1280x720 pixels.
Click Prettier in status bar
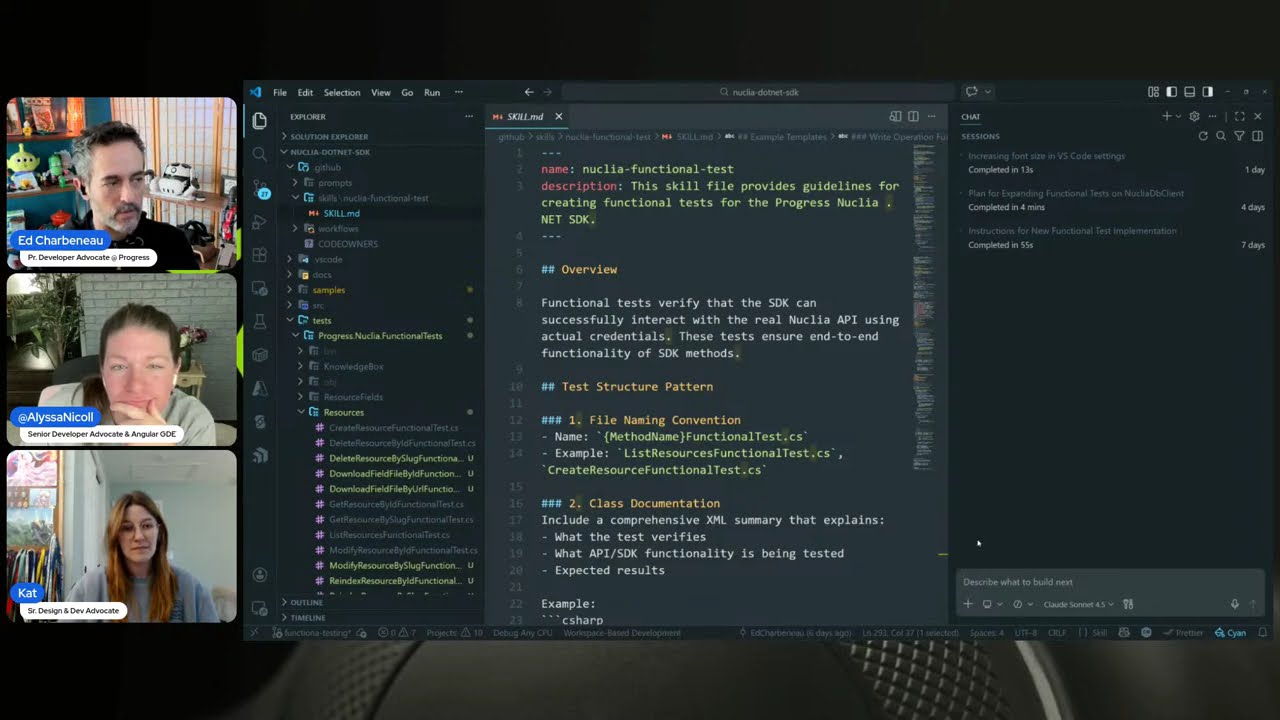tap(1182, 633)
